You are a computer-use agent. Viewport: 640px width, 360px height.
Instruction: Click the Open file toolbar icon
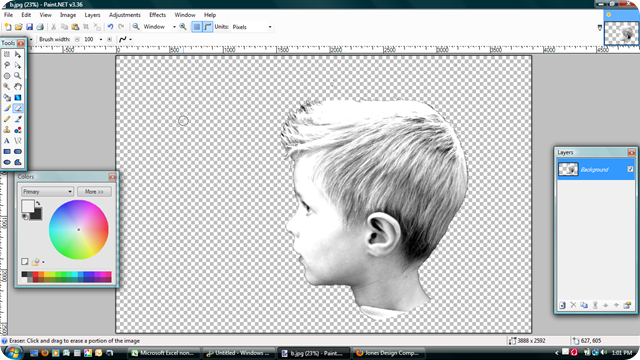18,27
